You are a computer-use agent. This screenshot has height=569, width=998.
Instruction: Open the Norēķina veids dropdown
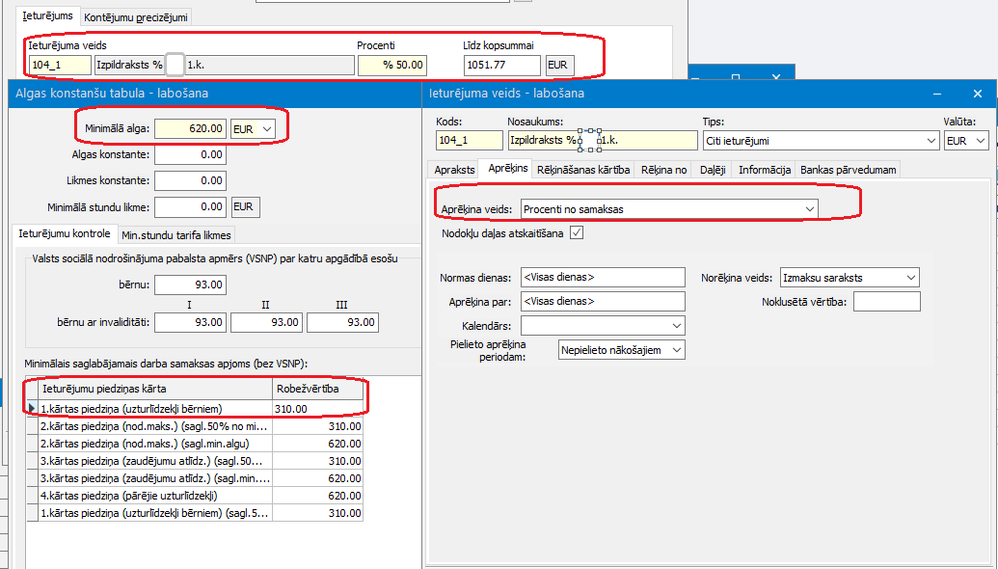coord(909,277)
